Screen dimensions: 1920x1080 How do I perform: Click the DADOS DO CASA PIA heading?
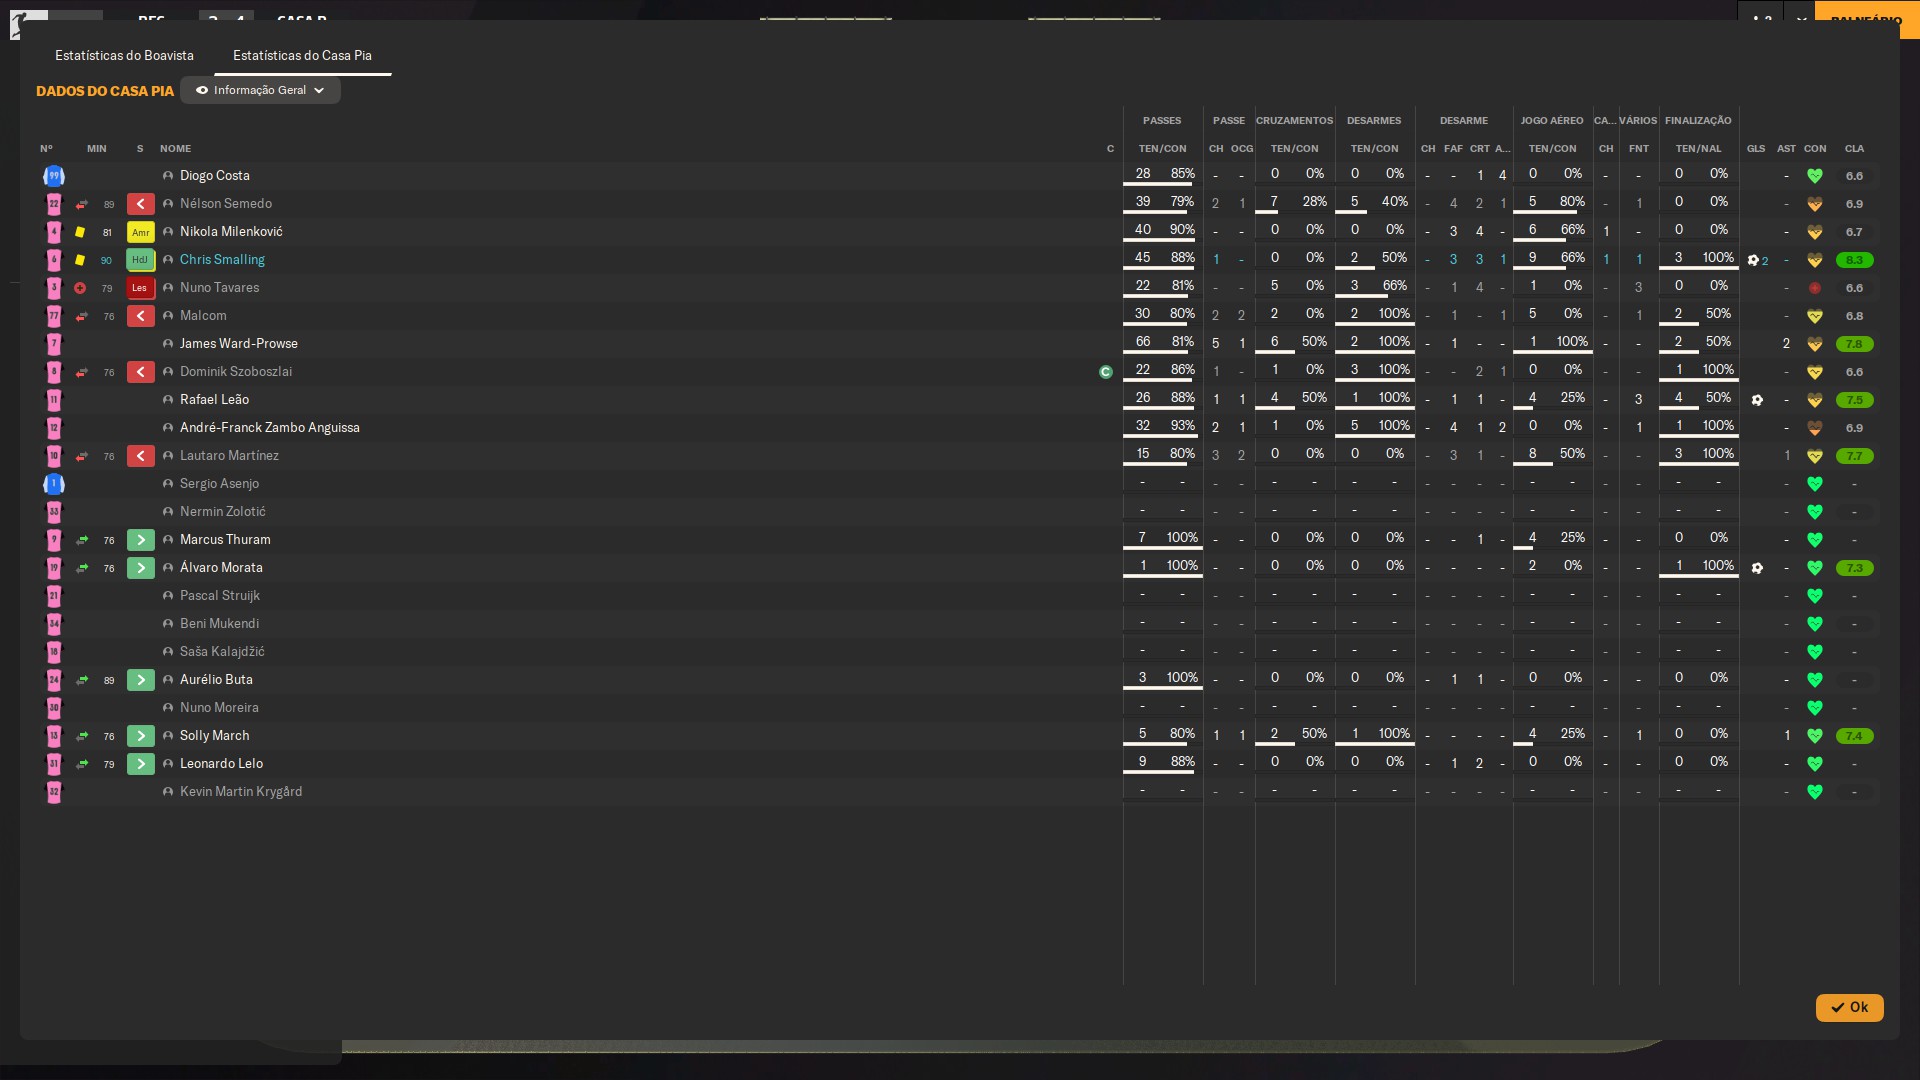click(x=105, y=91)
